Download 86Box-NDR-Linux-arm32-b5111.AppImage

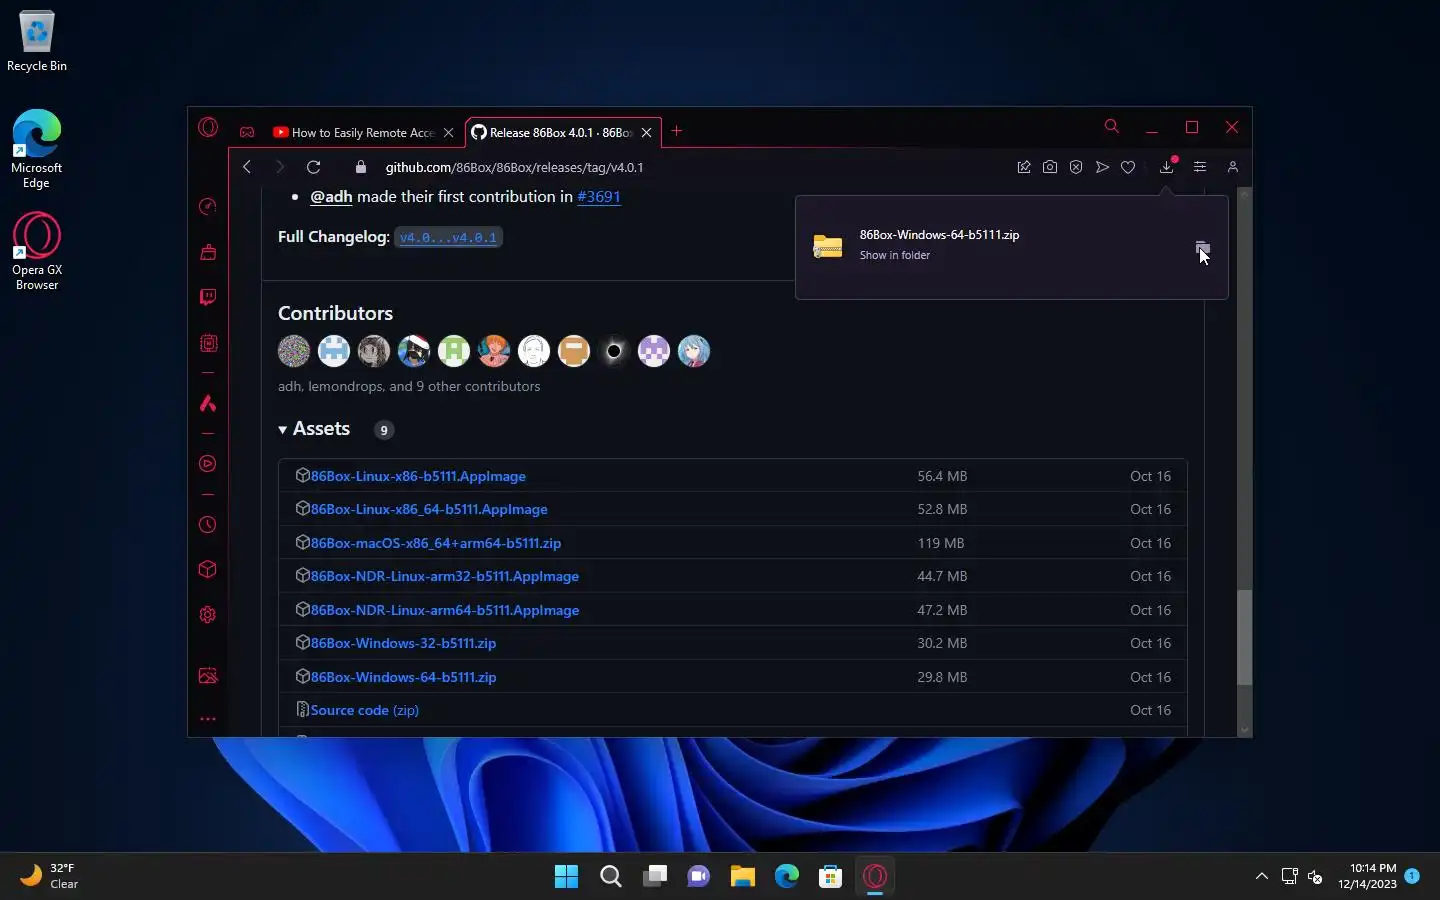click(445, 576)
